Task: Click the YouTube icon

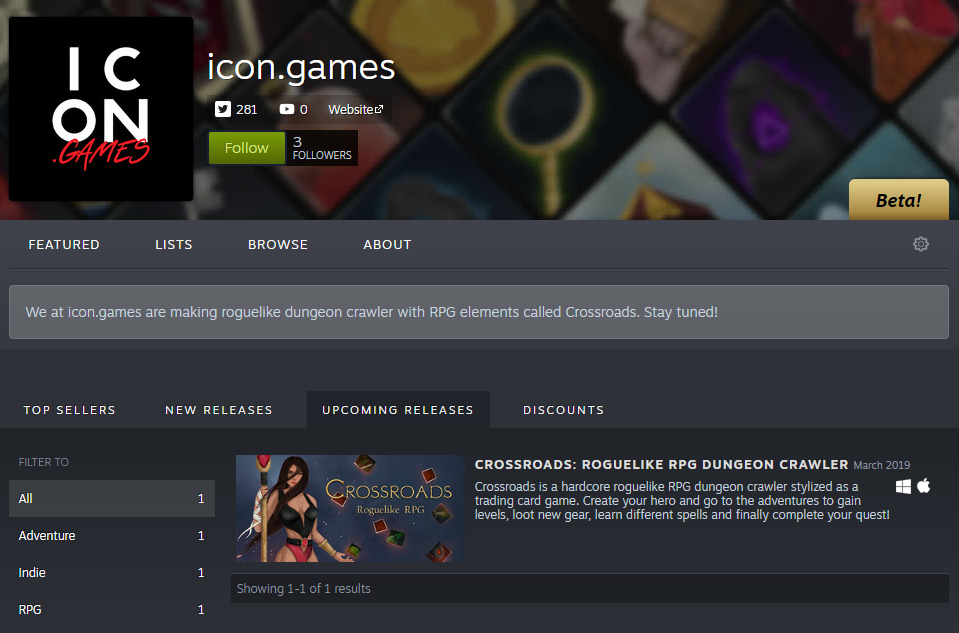Action: tap(286, 109)
